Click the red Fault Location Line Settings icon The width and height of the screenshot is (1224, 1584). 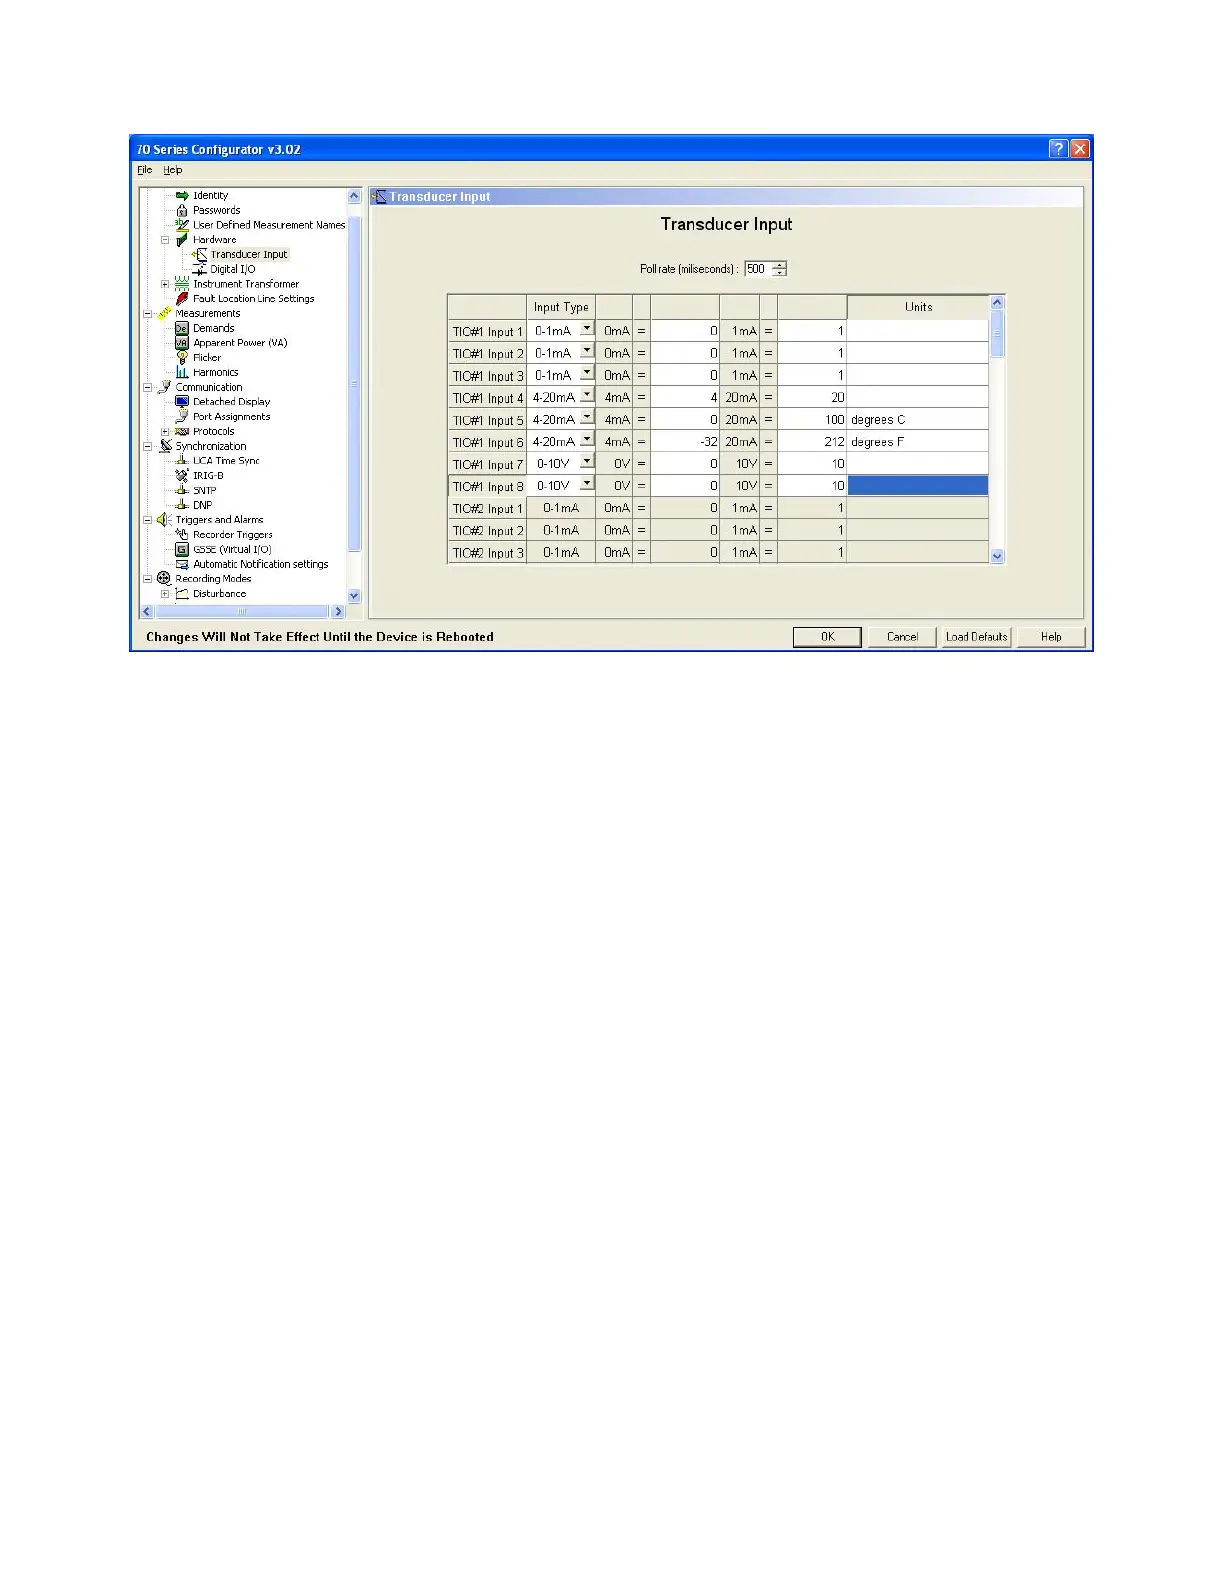tap(182, 299)
